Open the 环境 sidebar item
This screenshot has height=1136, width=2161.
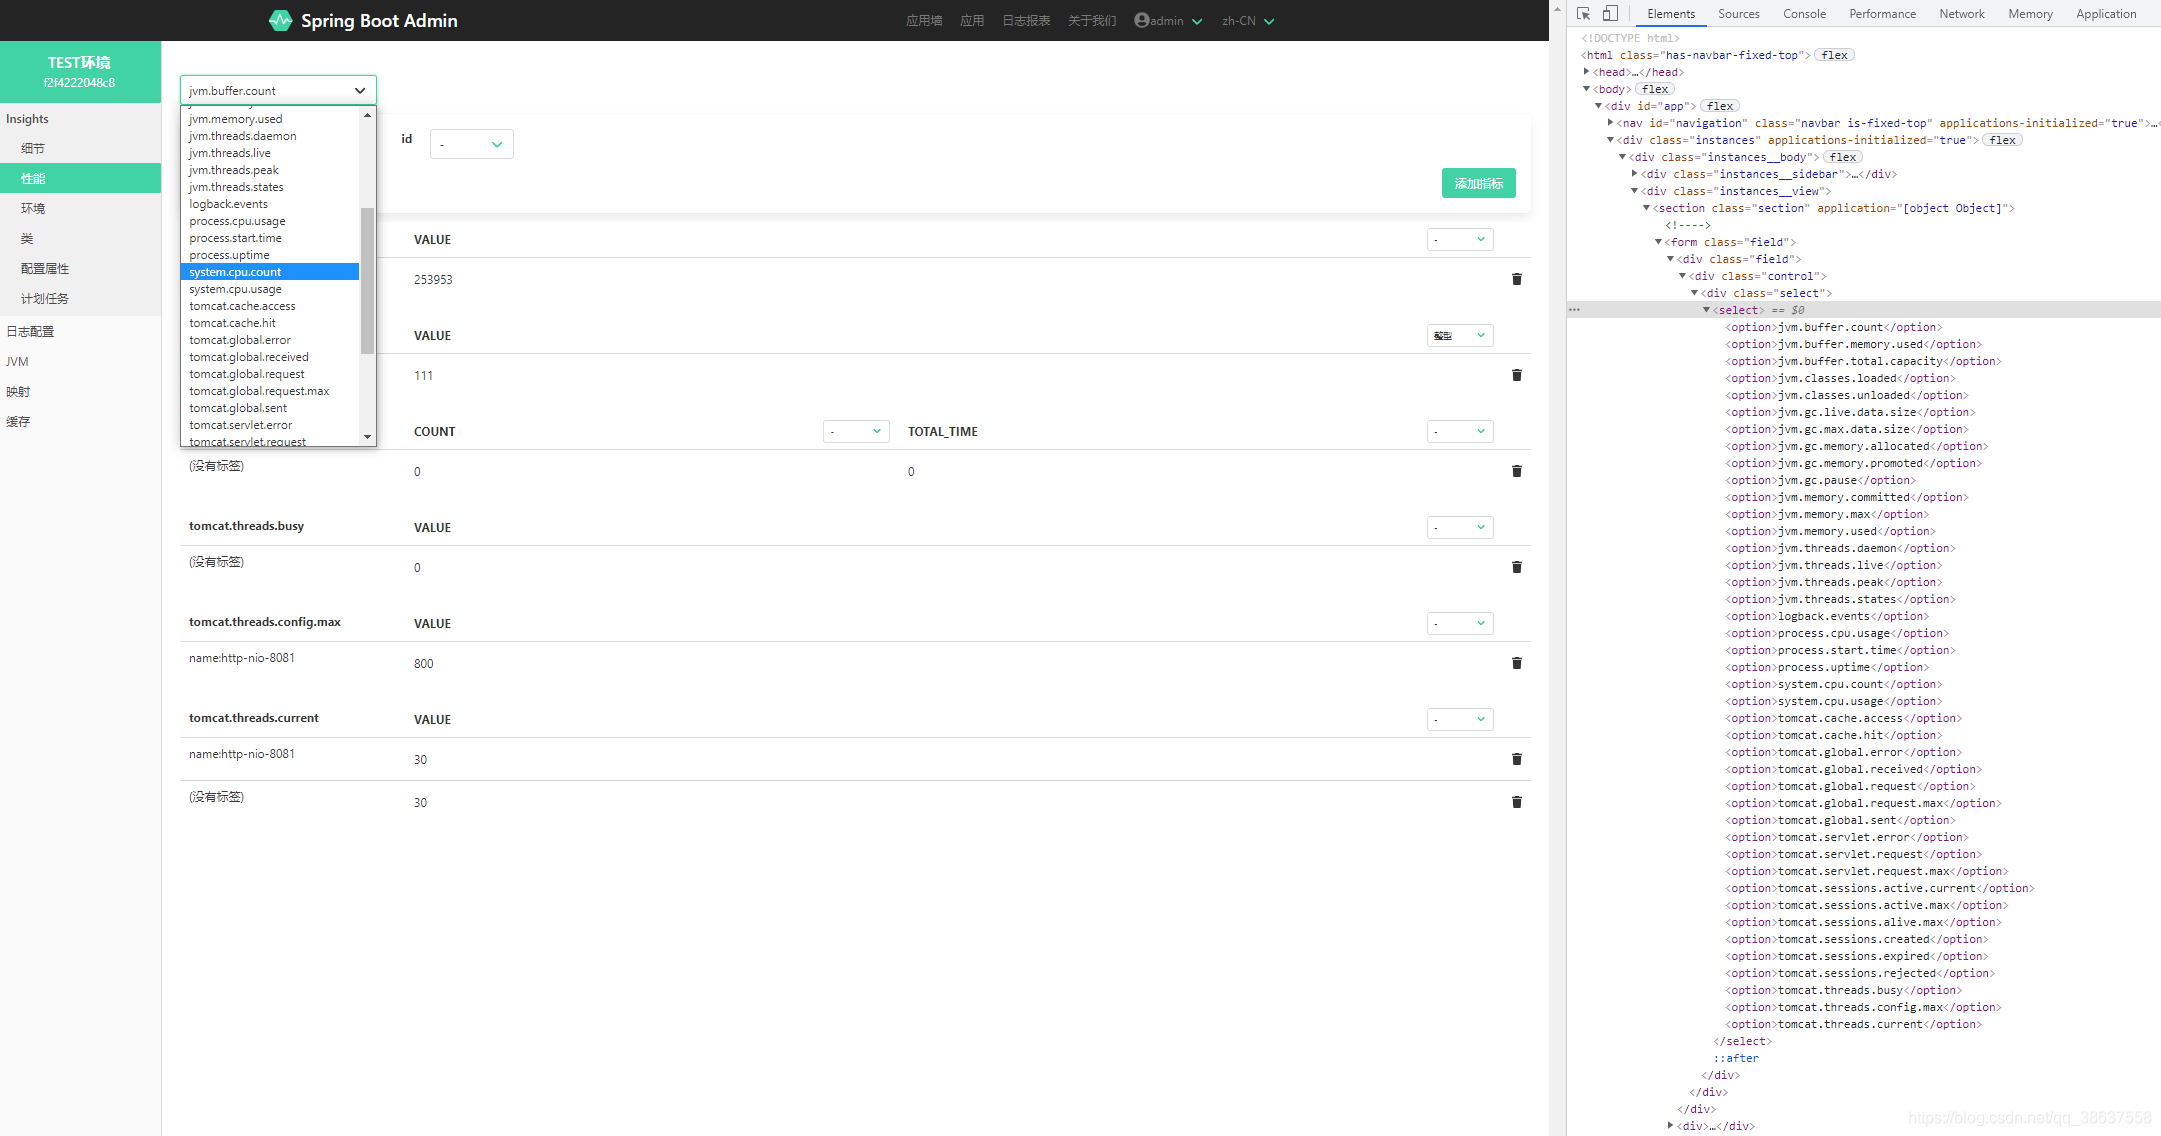[x=80, y=208]
